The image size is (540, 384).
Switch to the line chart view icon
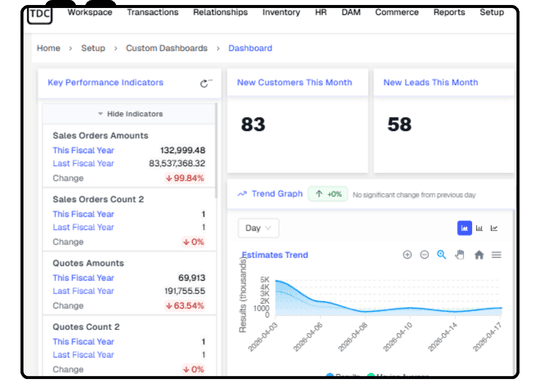(494, 228)
